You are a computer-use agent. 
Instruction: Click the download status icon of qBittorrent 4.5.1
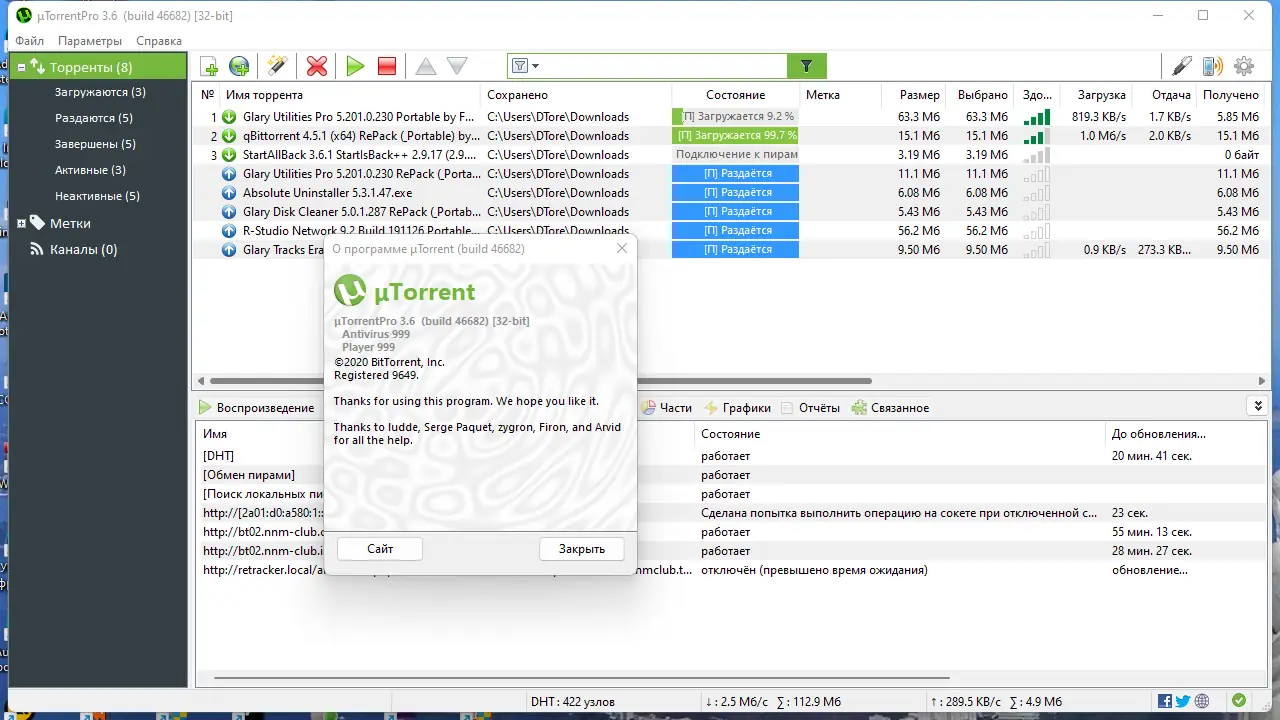tap(229, 136)
